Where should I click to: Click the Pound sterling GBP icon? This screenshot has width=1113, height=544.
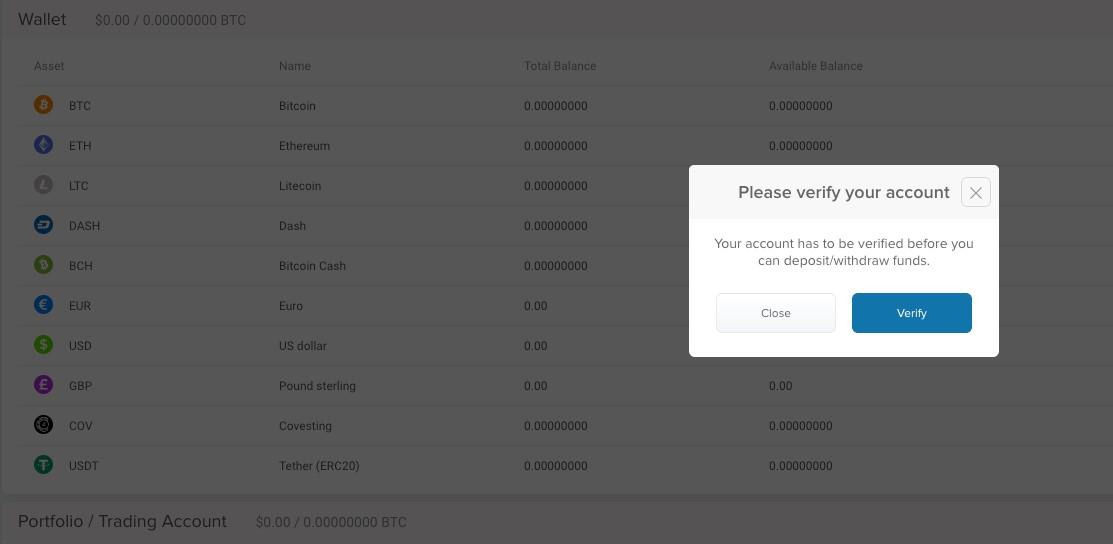[43, 386]
